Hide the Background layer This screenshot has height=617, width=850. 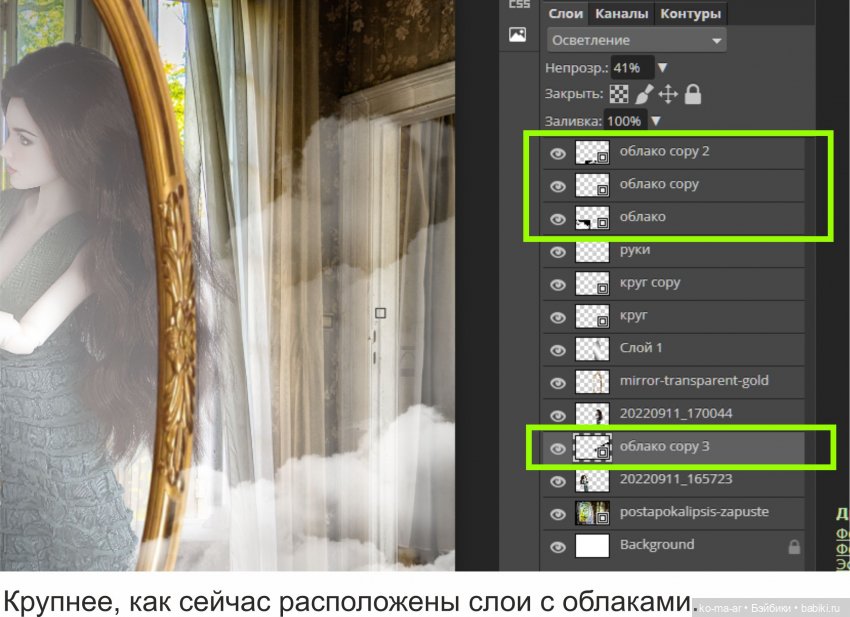point(558,545)
